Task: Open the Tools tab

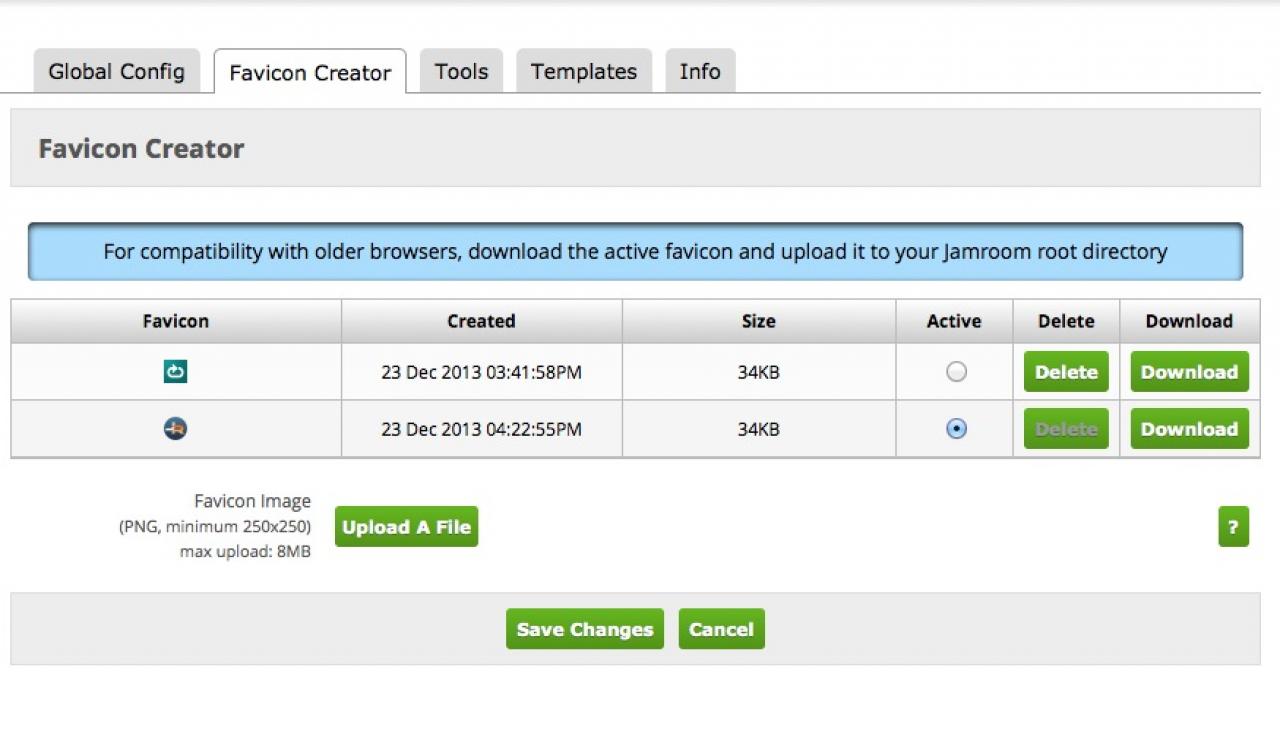Action: click(461, 72)
